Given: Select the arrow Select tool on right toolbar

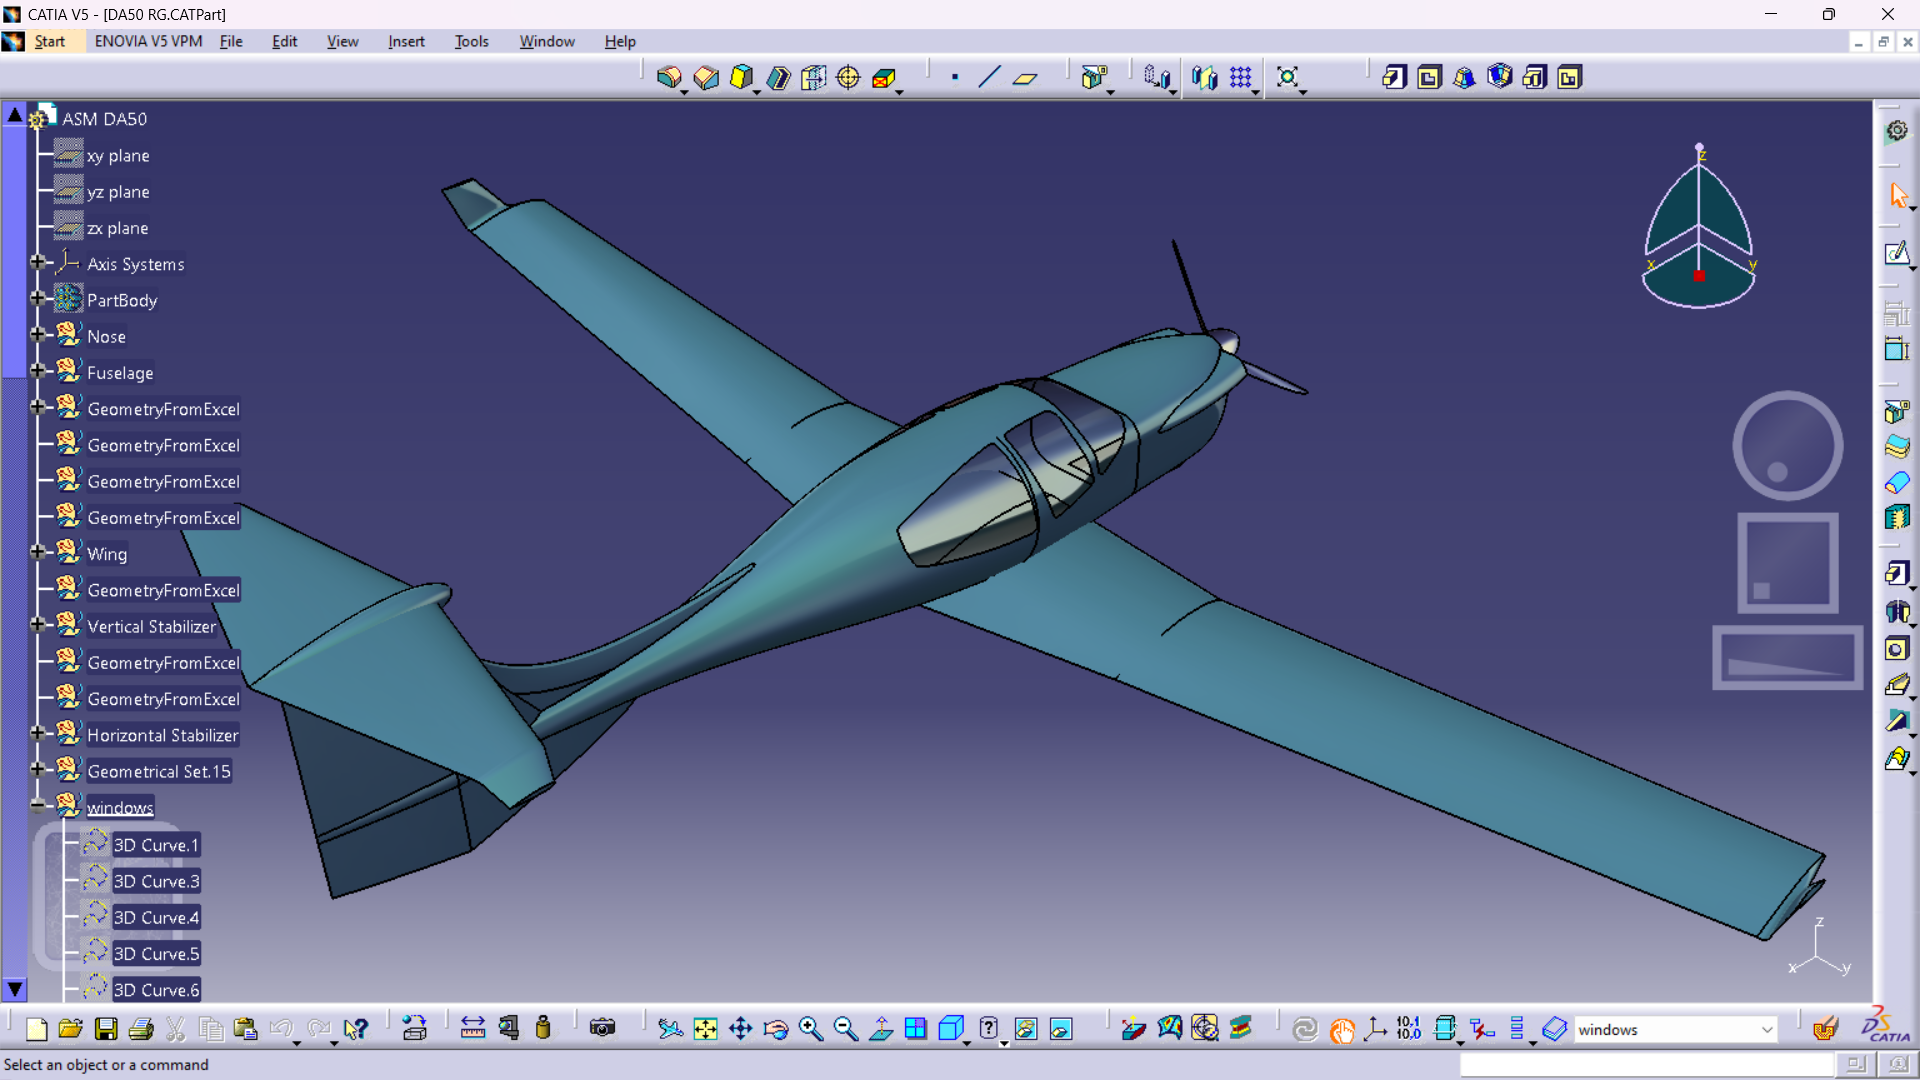Looking at the screenshot, I should (x=1897, y=195).
